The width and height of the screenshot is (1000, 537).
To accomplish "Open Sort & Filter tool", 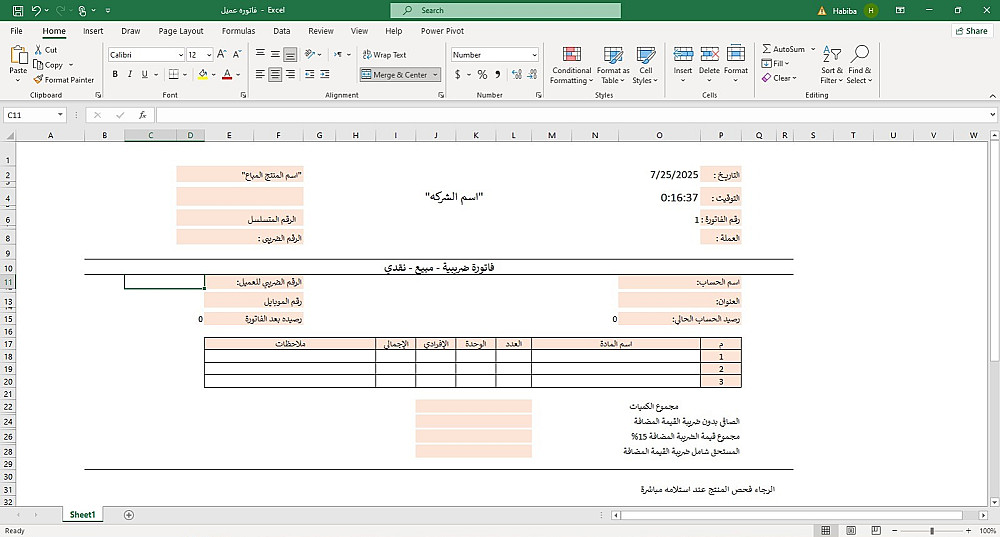I will [x=832, y=65].
